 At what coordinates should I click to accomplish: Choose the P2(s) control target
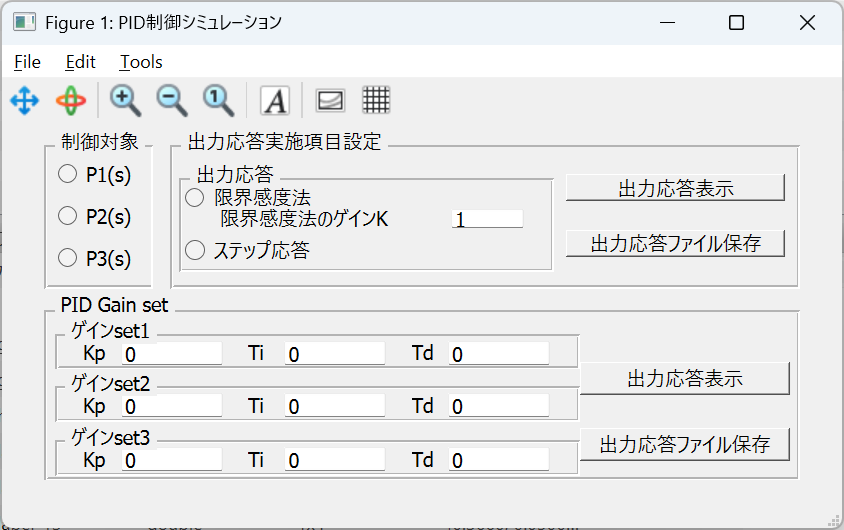point(68,216)
